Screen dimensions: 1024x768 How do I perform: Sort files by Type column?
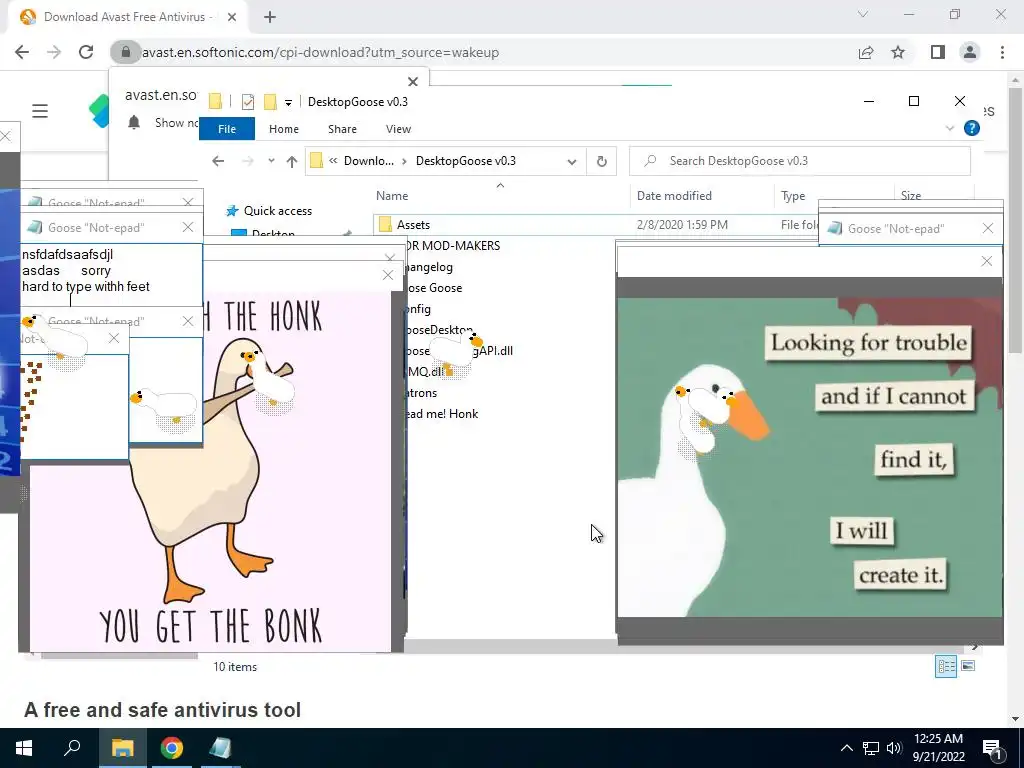pyautogui.click(x=793, y=196)
